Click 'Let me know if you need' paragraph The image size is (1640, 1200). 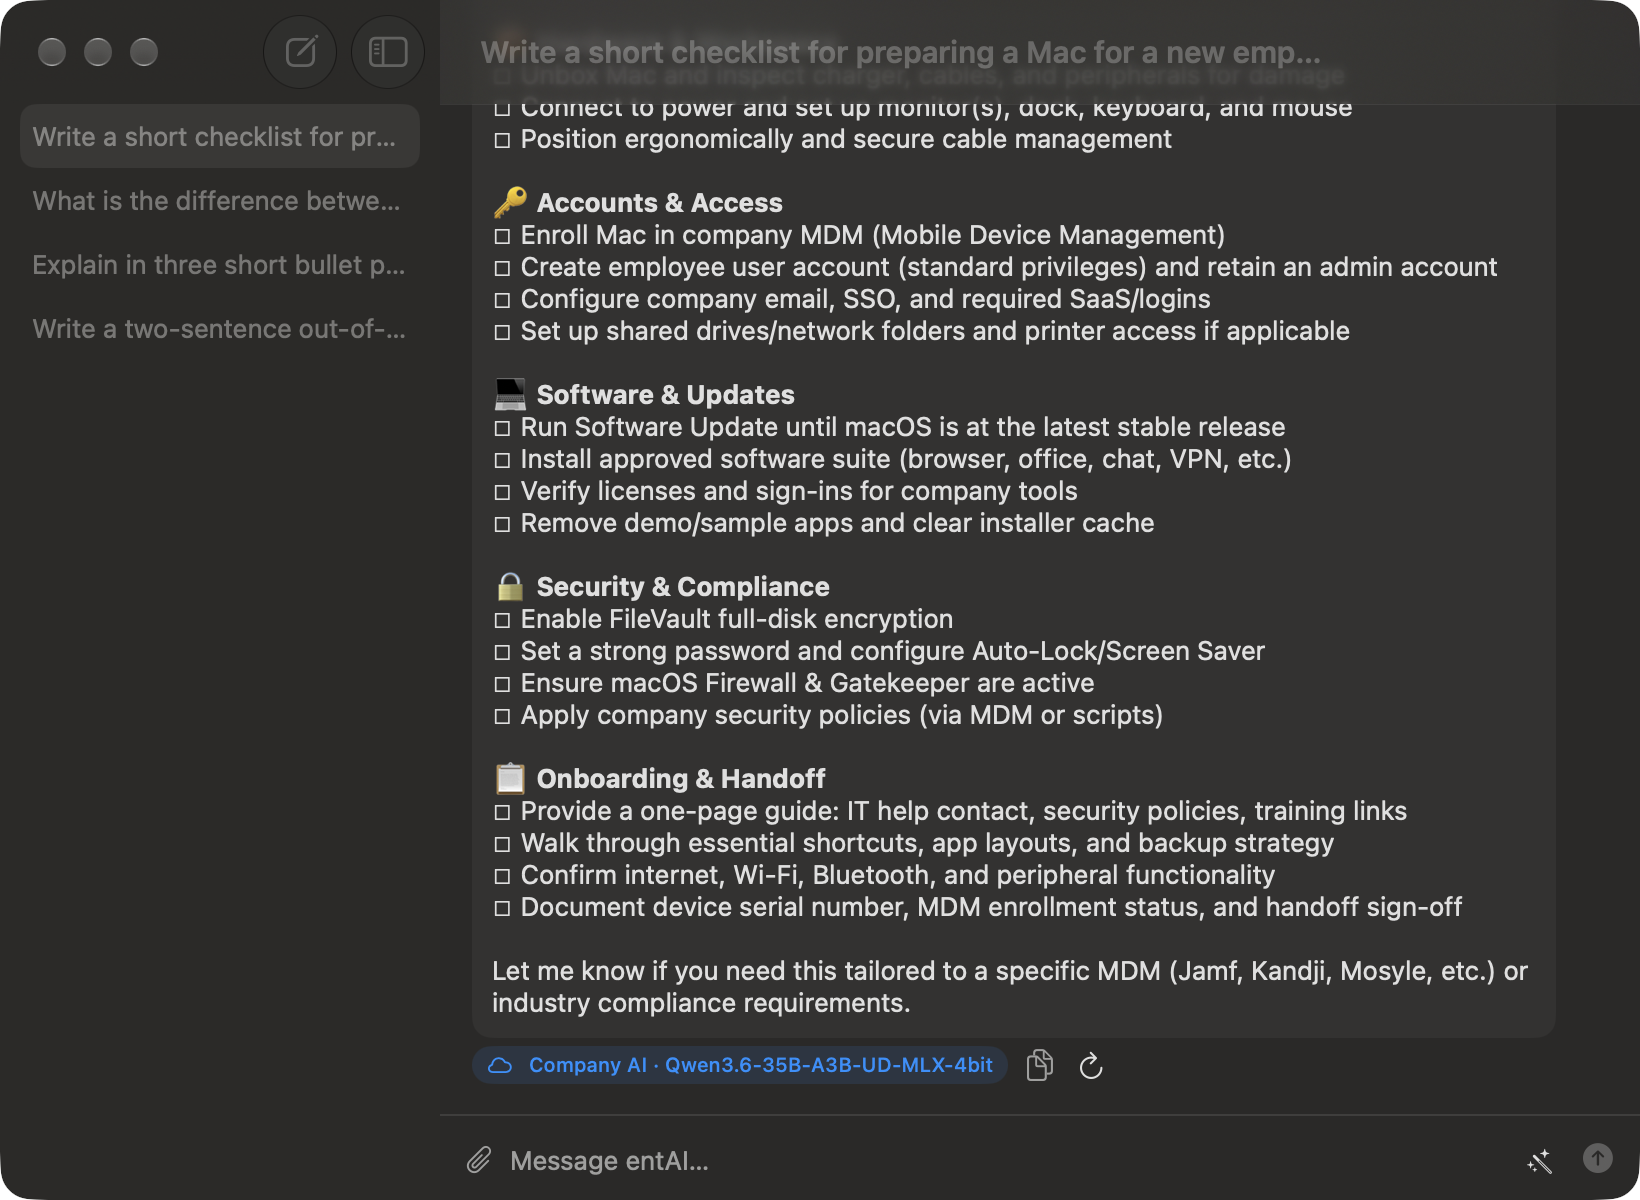(x=1010, y=987)
